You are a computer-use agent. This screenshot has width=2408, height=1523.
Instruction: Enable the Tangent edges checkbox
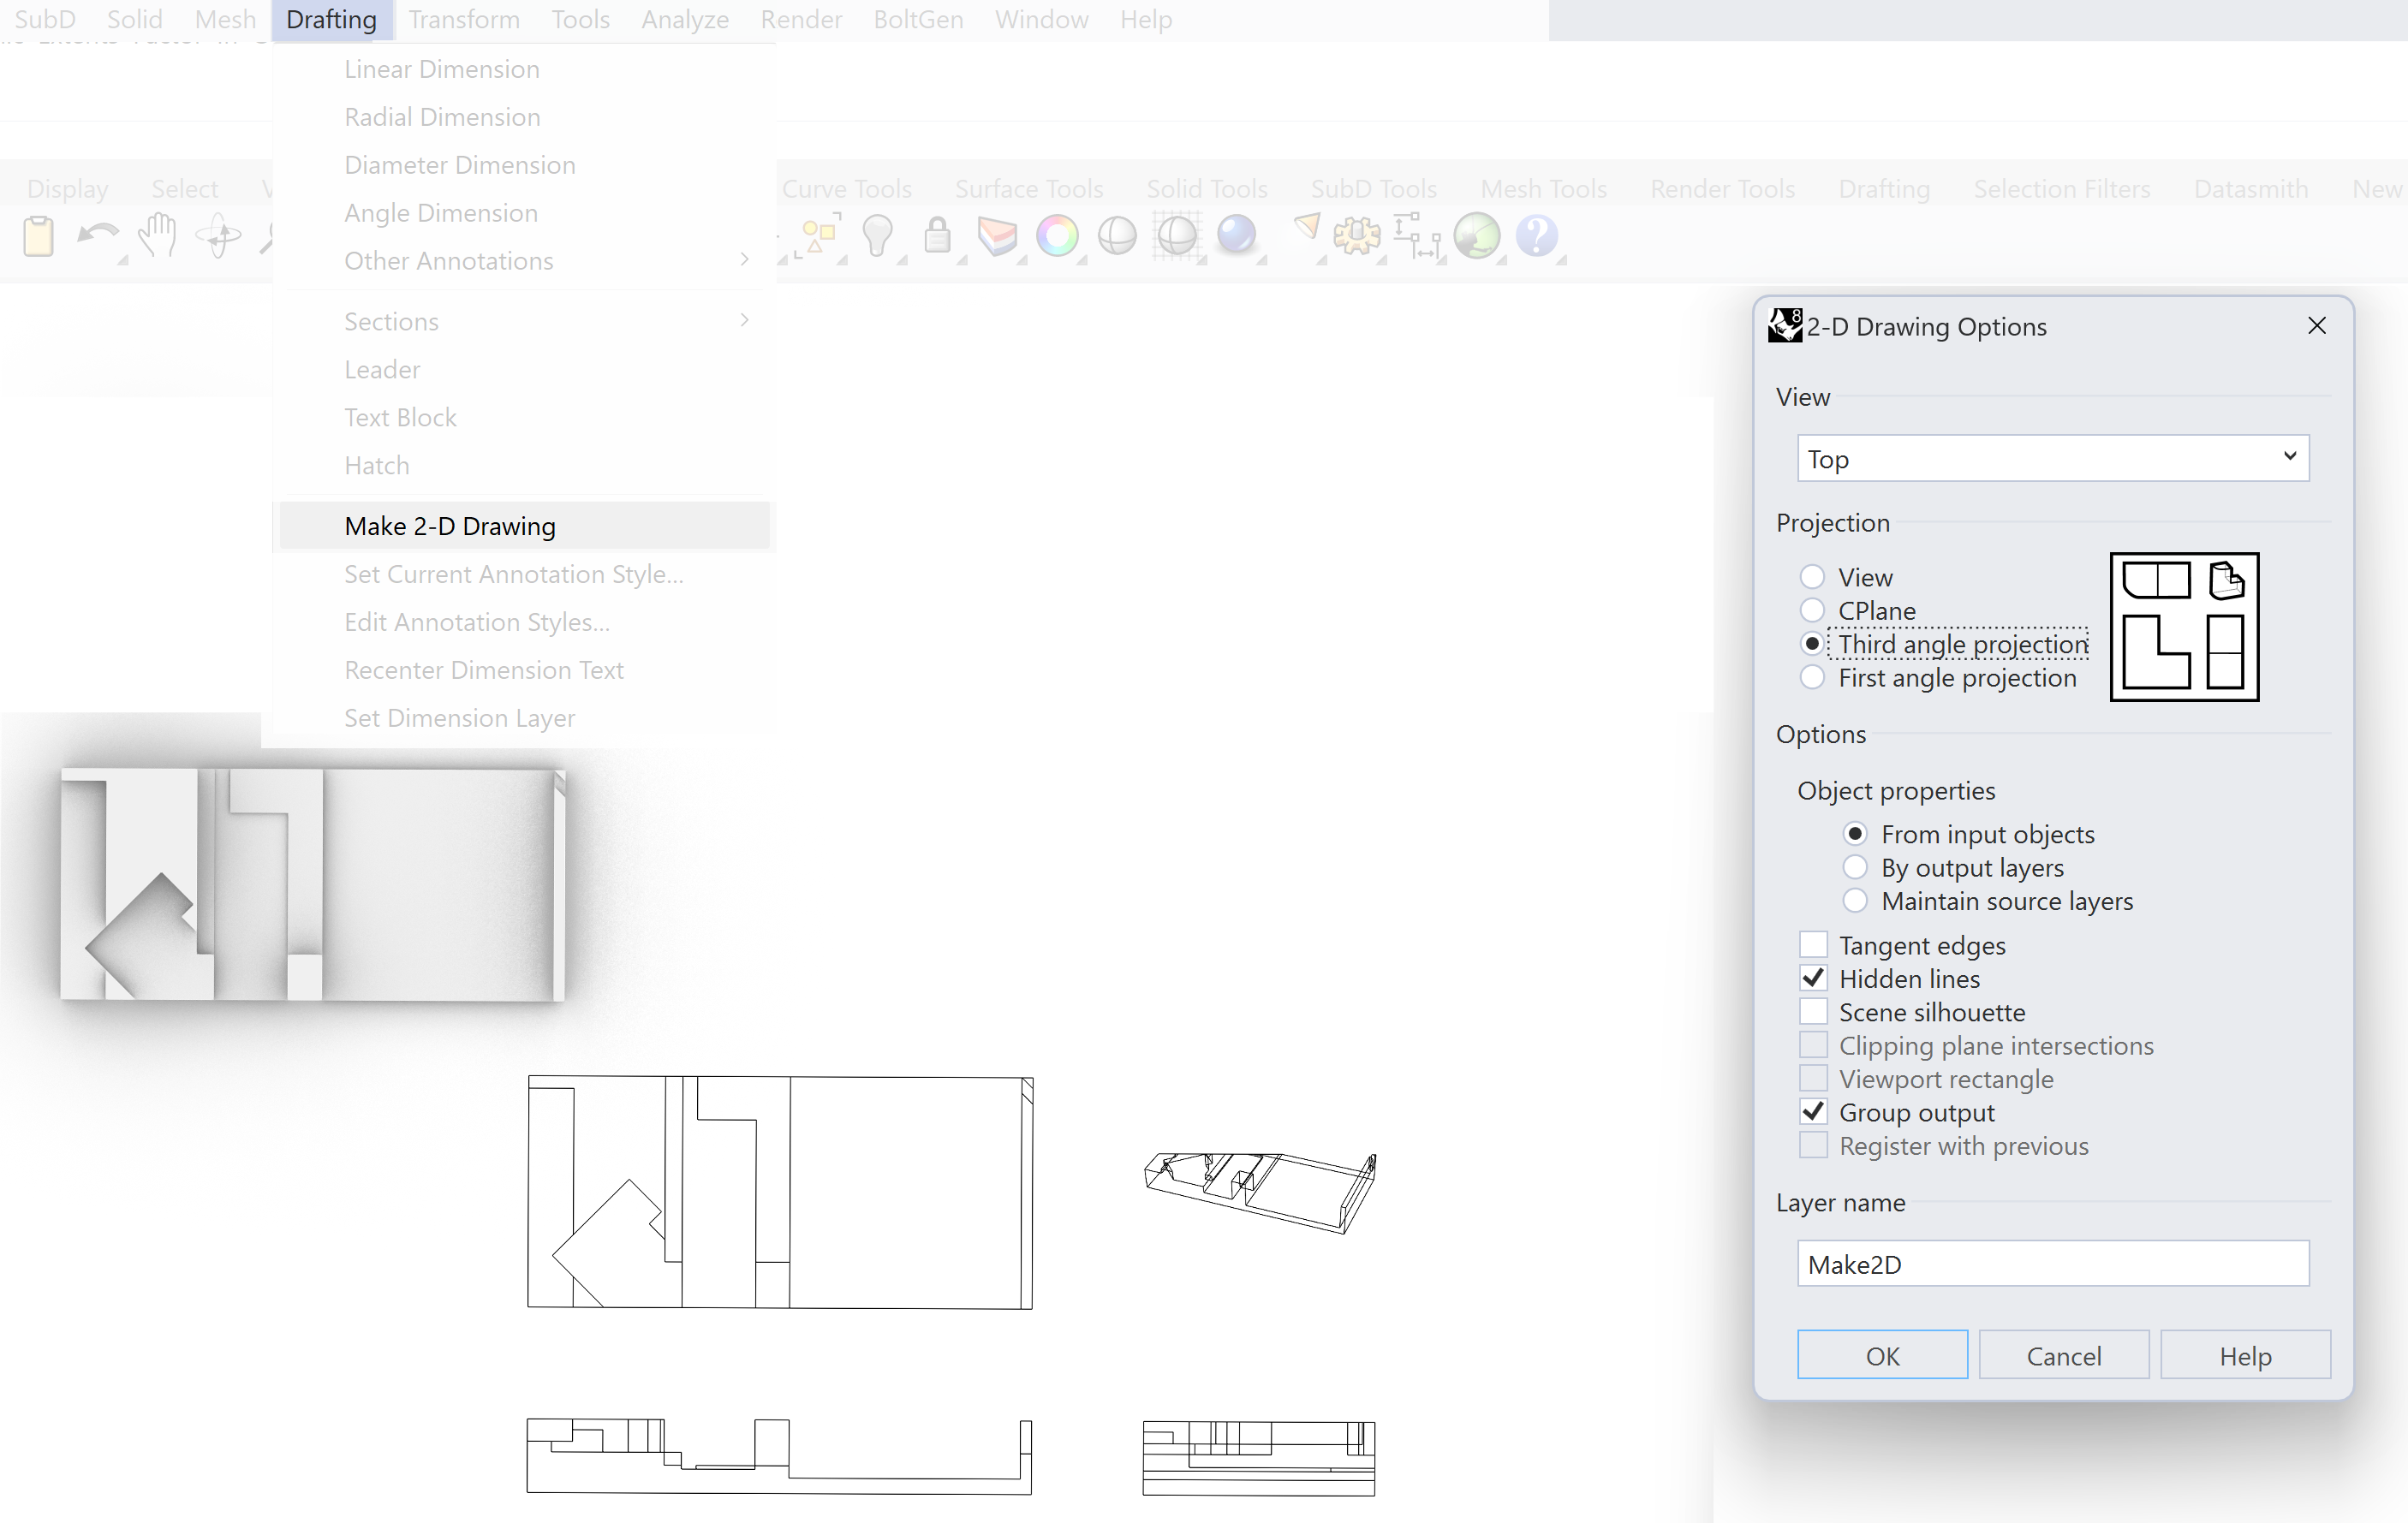pyautogui.click(x=1813, y=945)
